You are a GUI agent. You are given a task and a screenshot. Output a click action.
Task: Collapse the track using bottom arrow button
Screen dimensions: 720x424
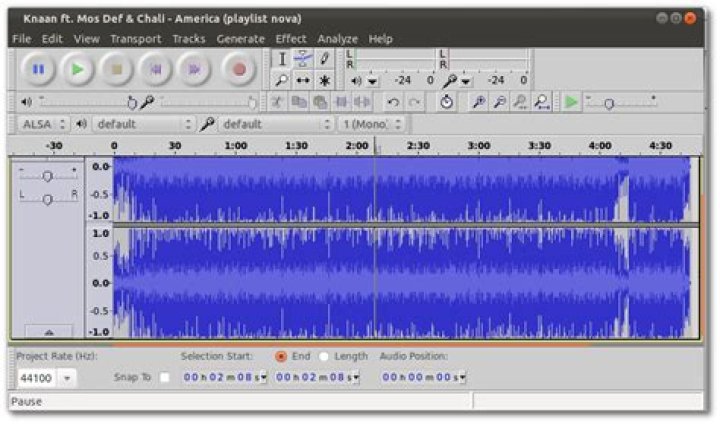pos(49,332)
